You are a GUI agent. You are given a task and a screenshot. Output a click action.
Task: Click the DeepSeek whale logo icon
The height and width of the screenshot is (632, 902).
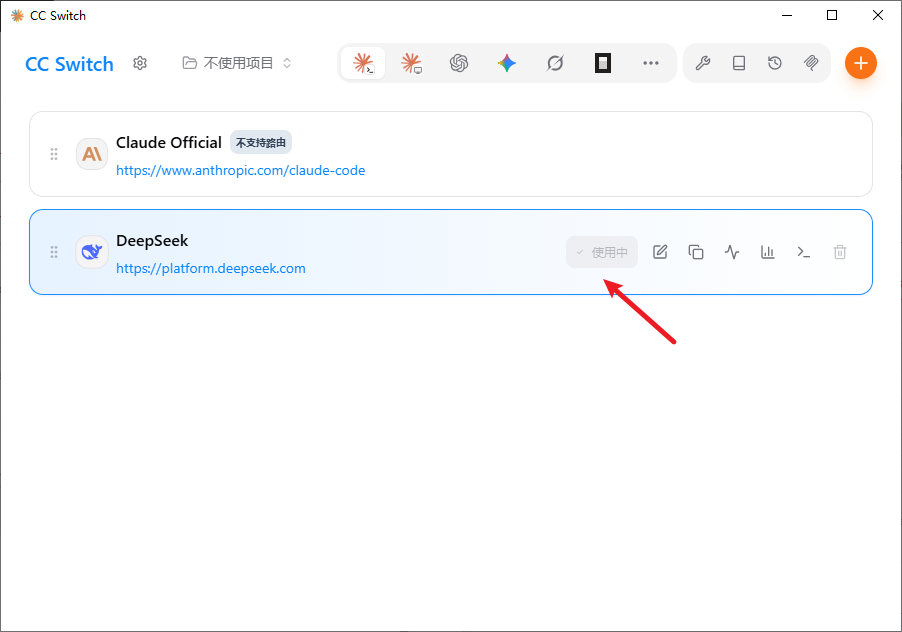[x=92, y=252]
